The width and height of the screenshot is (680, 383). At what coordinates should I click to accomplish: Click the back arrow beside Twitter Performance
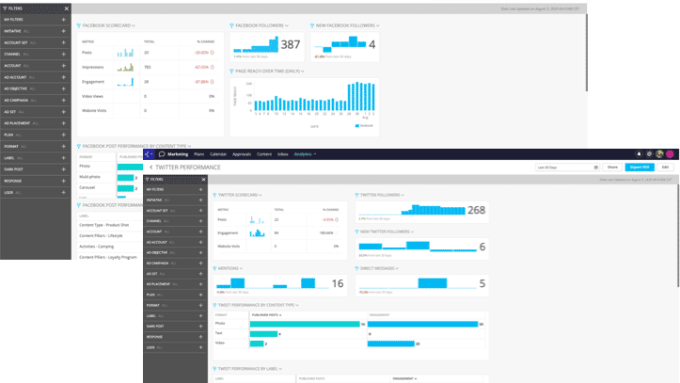(x=151, y=167)
